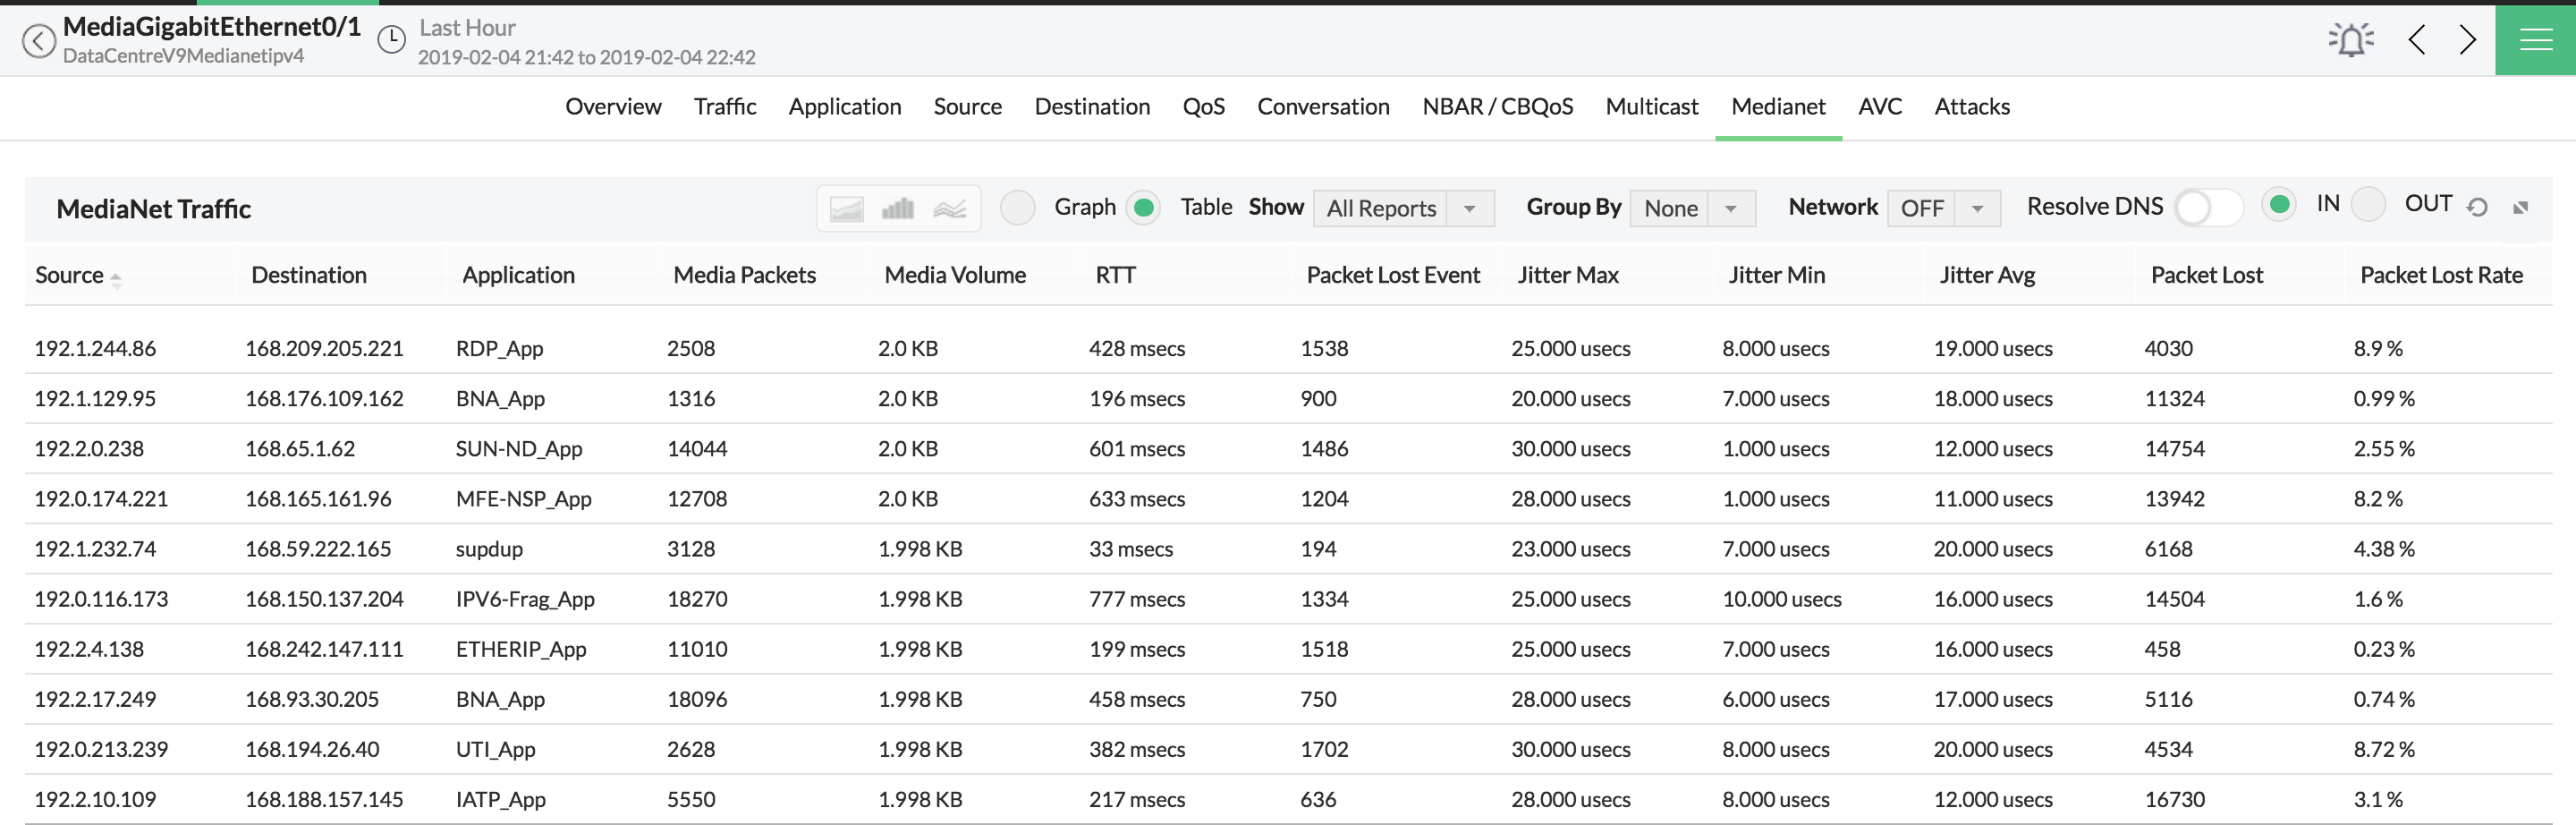This screenshot has width=2576, height=825.
Task: Go to previous interface with left chevron
Action: pos(2417,40)
